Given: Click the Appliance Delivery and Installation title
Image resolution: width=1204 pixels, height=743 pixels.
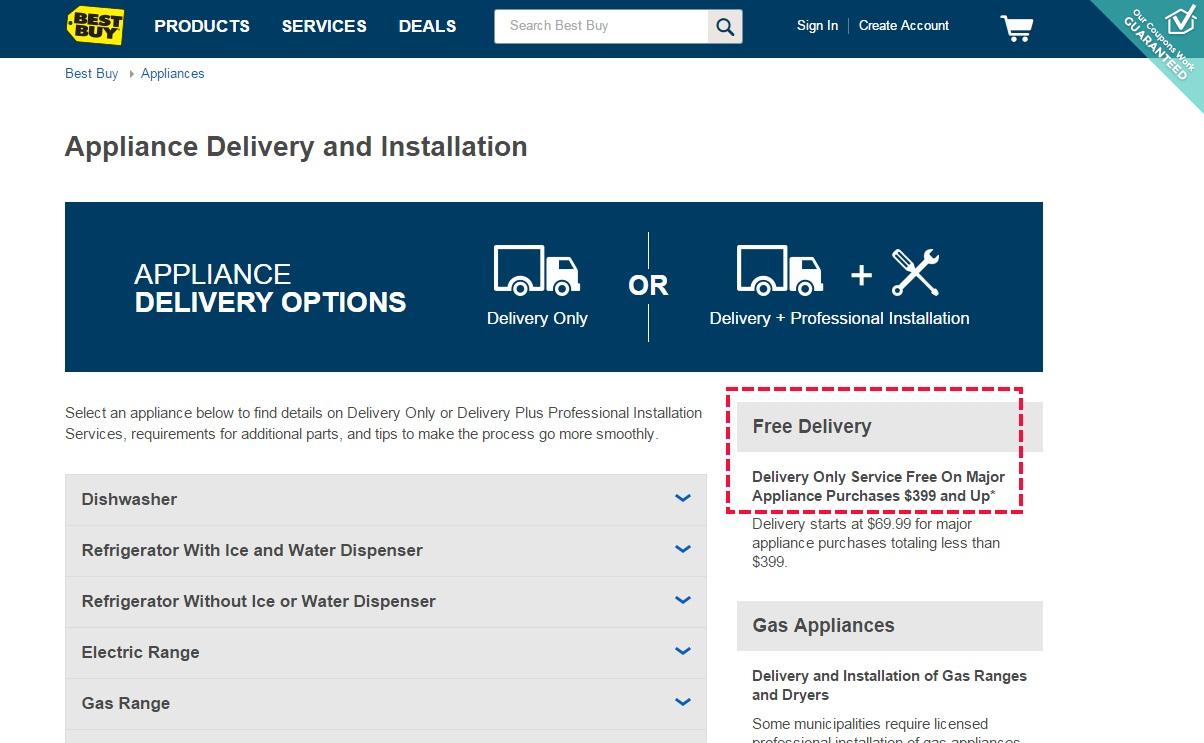Looking at the screenshot, I should (x=296, y=147).
